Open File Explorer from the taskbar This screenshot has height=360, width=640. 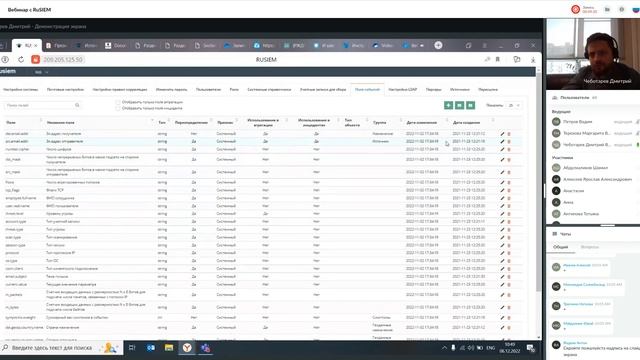point(169,348)
